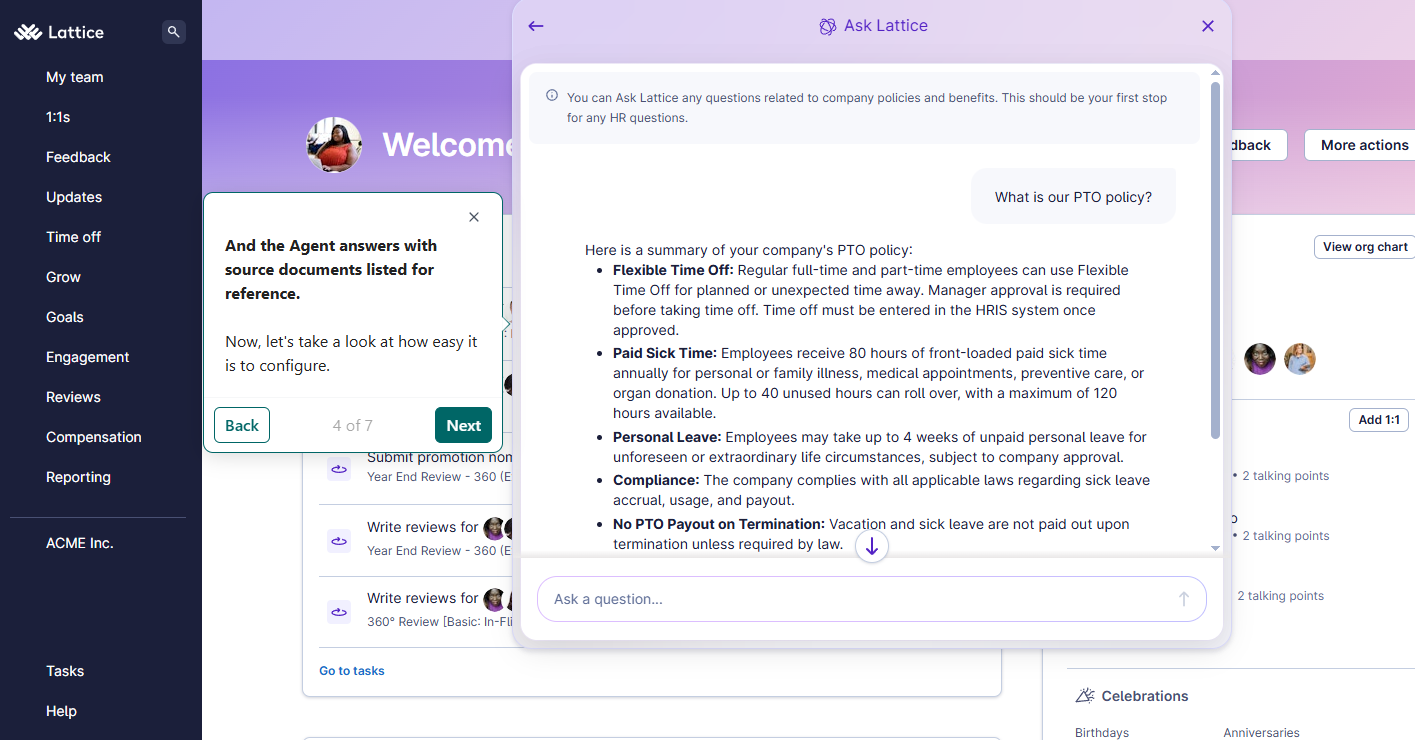The width and height of the screenshot is (1415, 740).
Task: Follow the Go to tasks link
Action: 352,671
